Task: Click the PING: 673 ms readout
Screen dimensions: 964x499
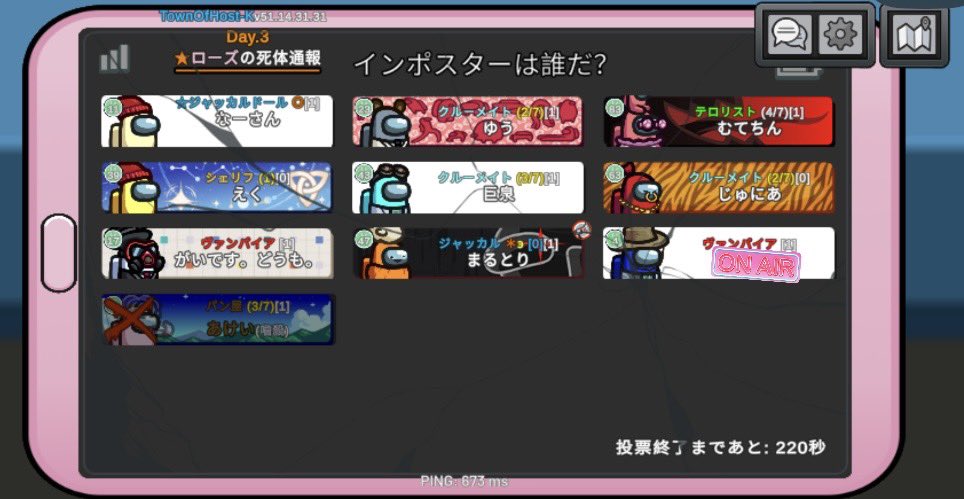Action: [x=465, y=481]
